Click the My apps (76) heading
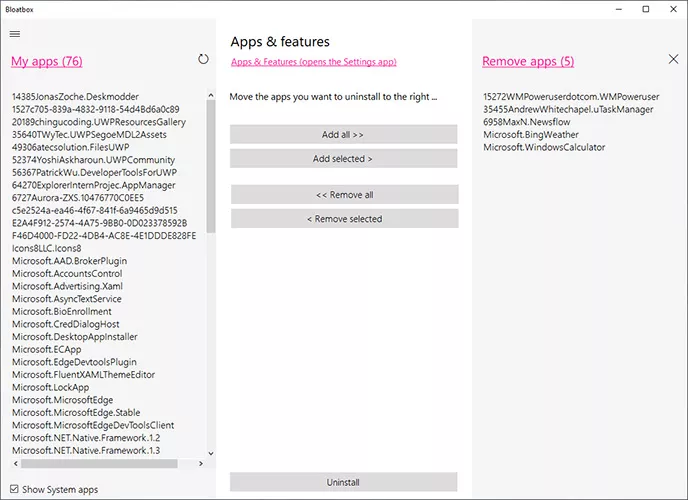The width and height of the screenshot is (688, 500). coord(47,61)
